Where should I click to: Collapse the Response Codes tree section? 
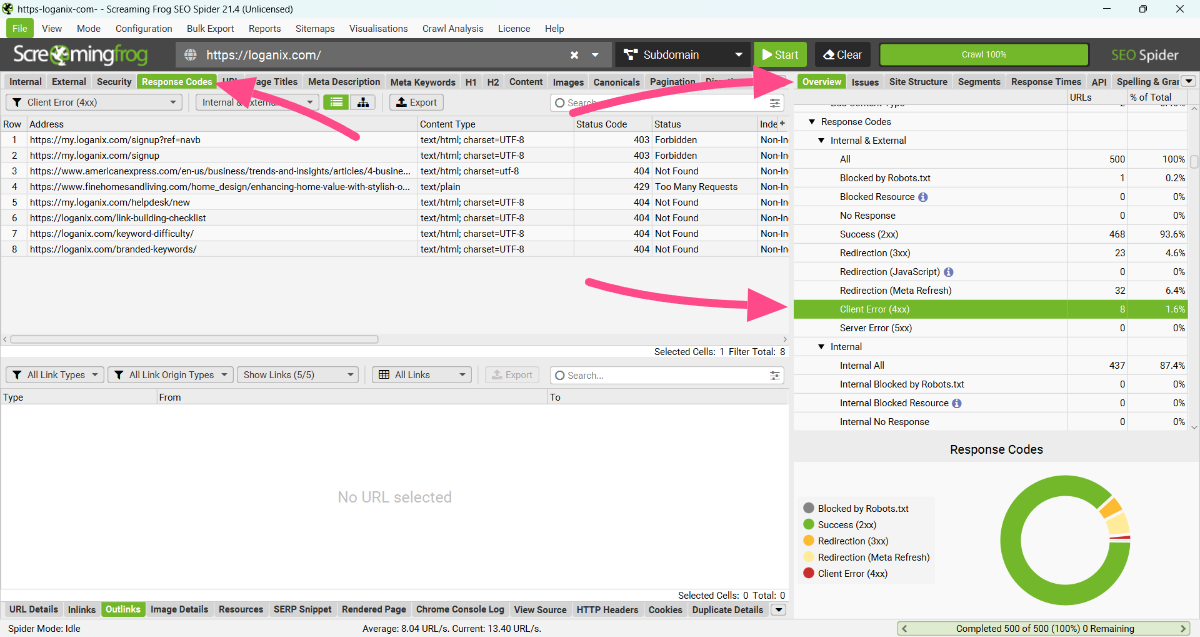812,122
